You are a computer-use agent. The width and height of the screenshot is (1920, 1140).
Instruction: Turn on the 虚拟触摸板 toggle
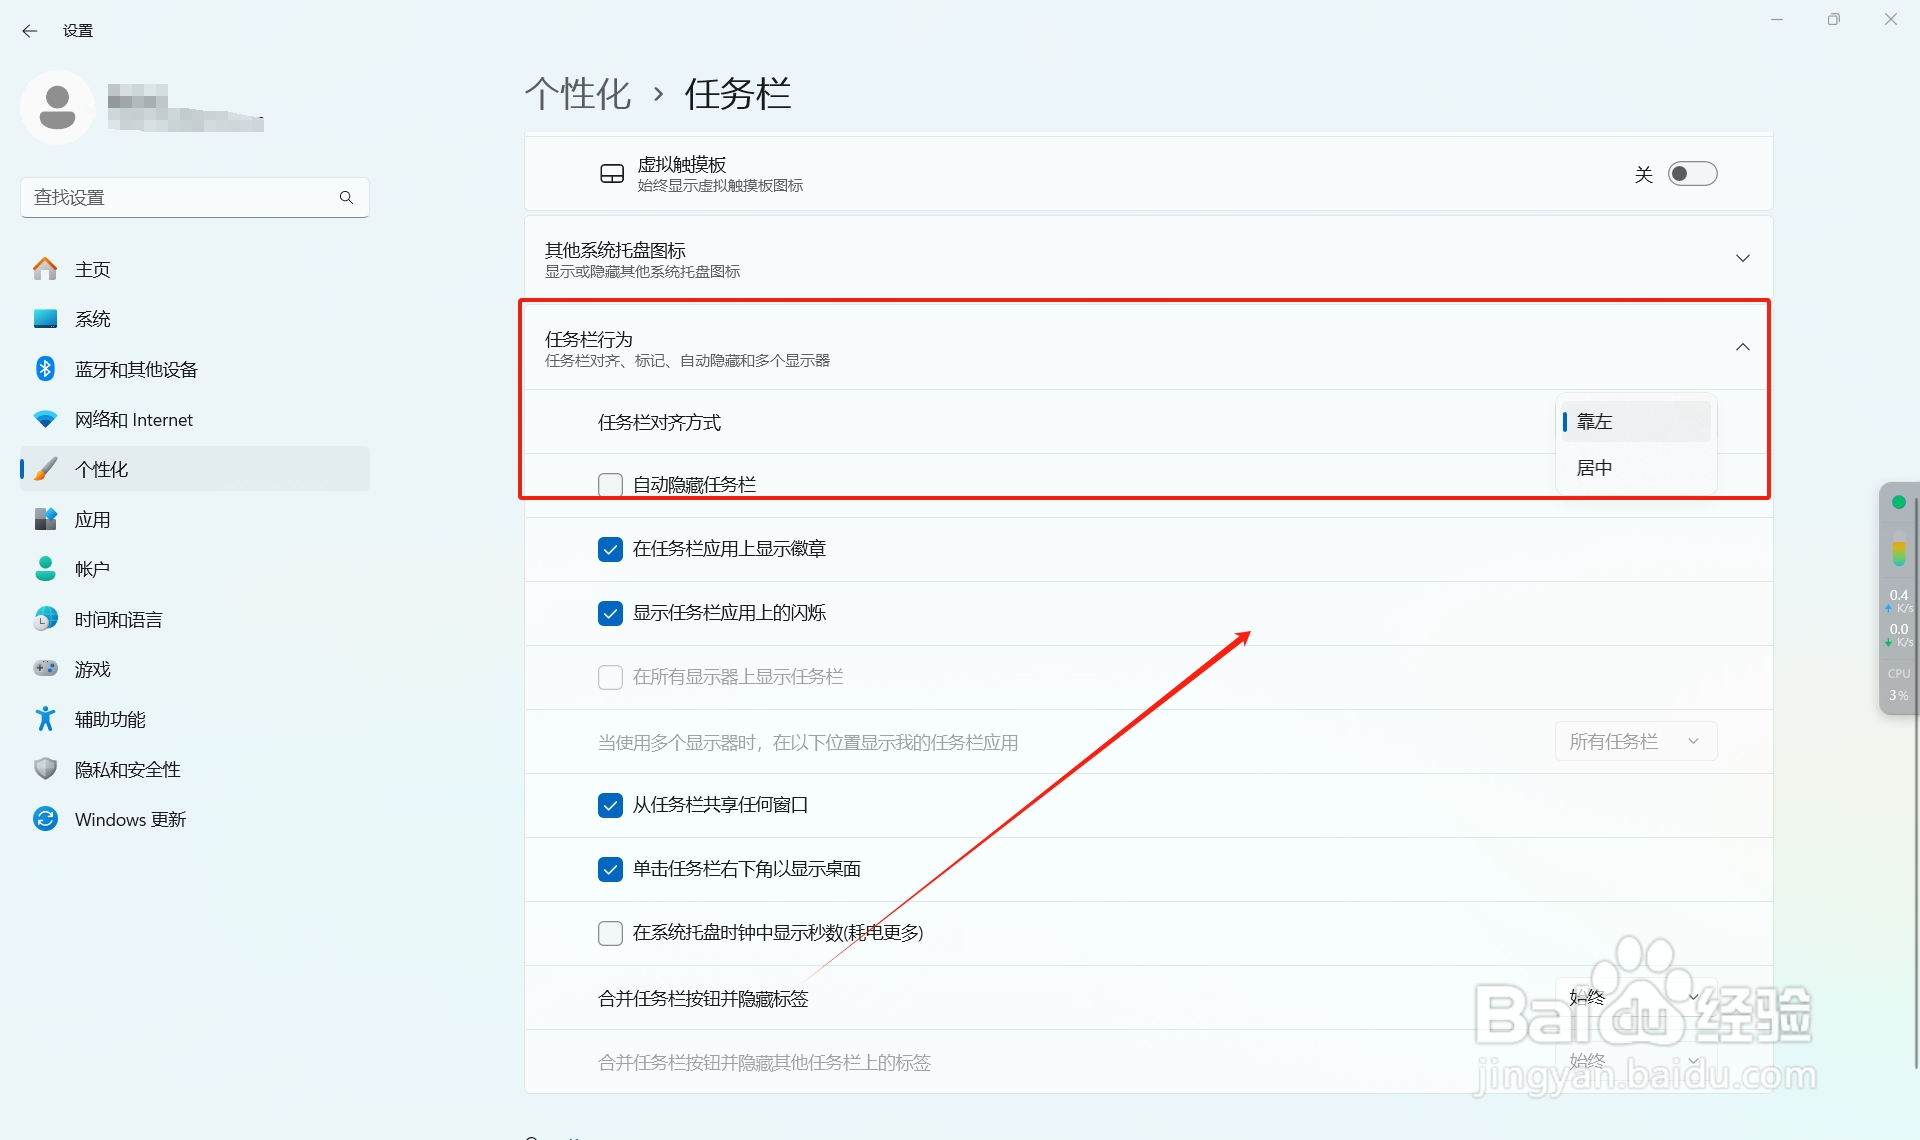pos(1692,173)
